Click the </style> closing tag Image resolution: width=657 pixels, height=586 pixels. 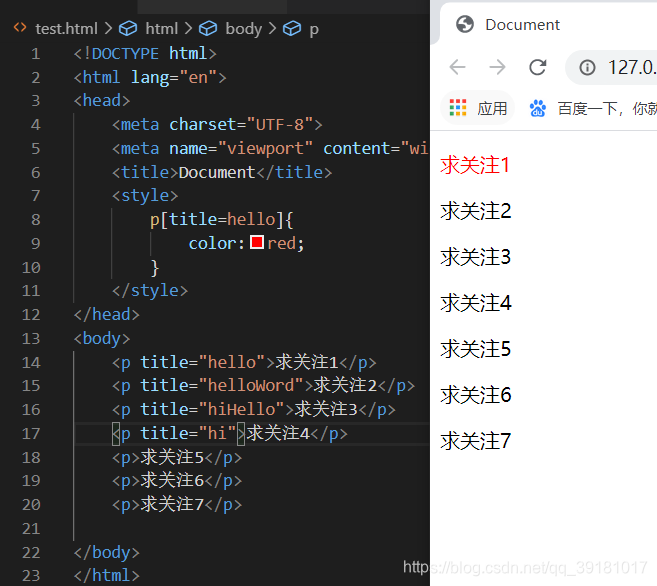pyautogui.click(x=150, y=290)
